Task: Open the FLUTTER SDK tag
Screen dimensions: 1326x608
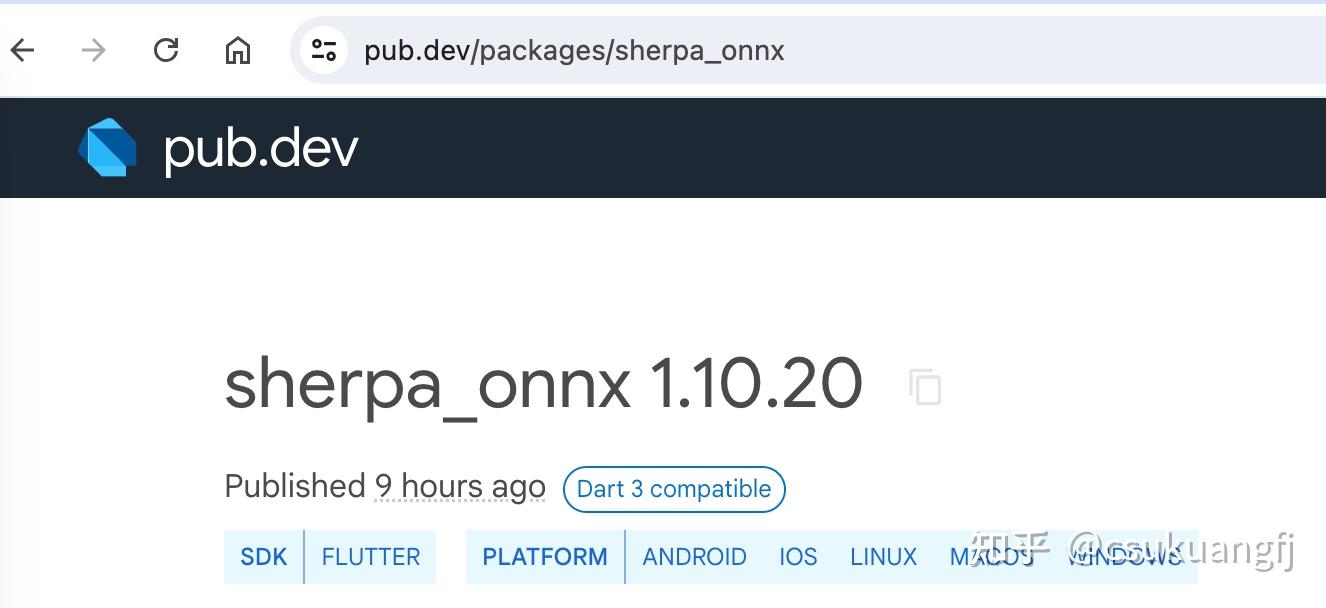Action: click(371, 557)
